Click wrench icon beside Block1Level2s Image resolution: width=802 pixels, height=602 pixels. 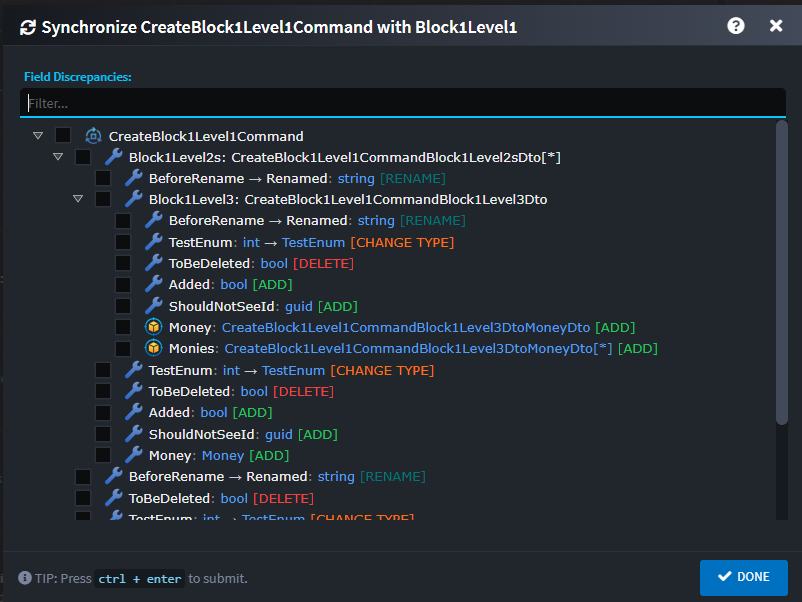tap(114, 157)
